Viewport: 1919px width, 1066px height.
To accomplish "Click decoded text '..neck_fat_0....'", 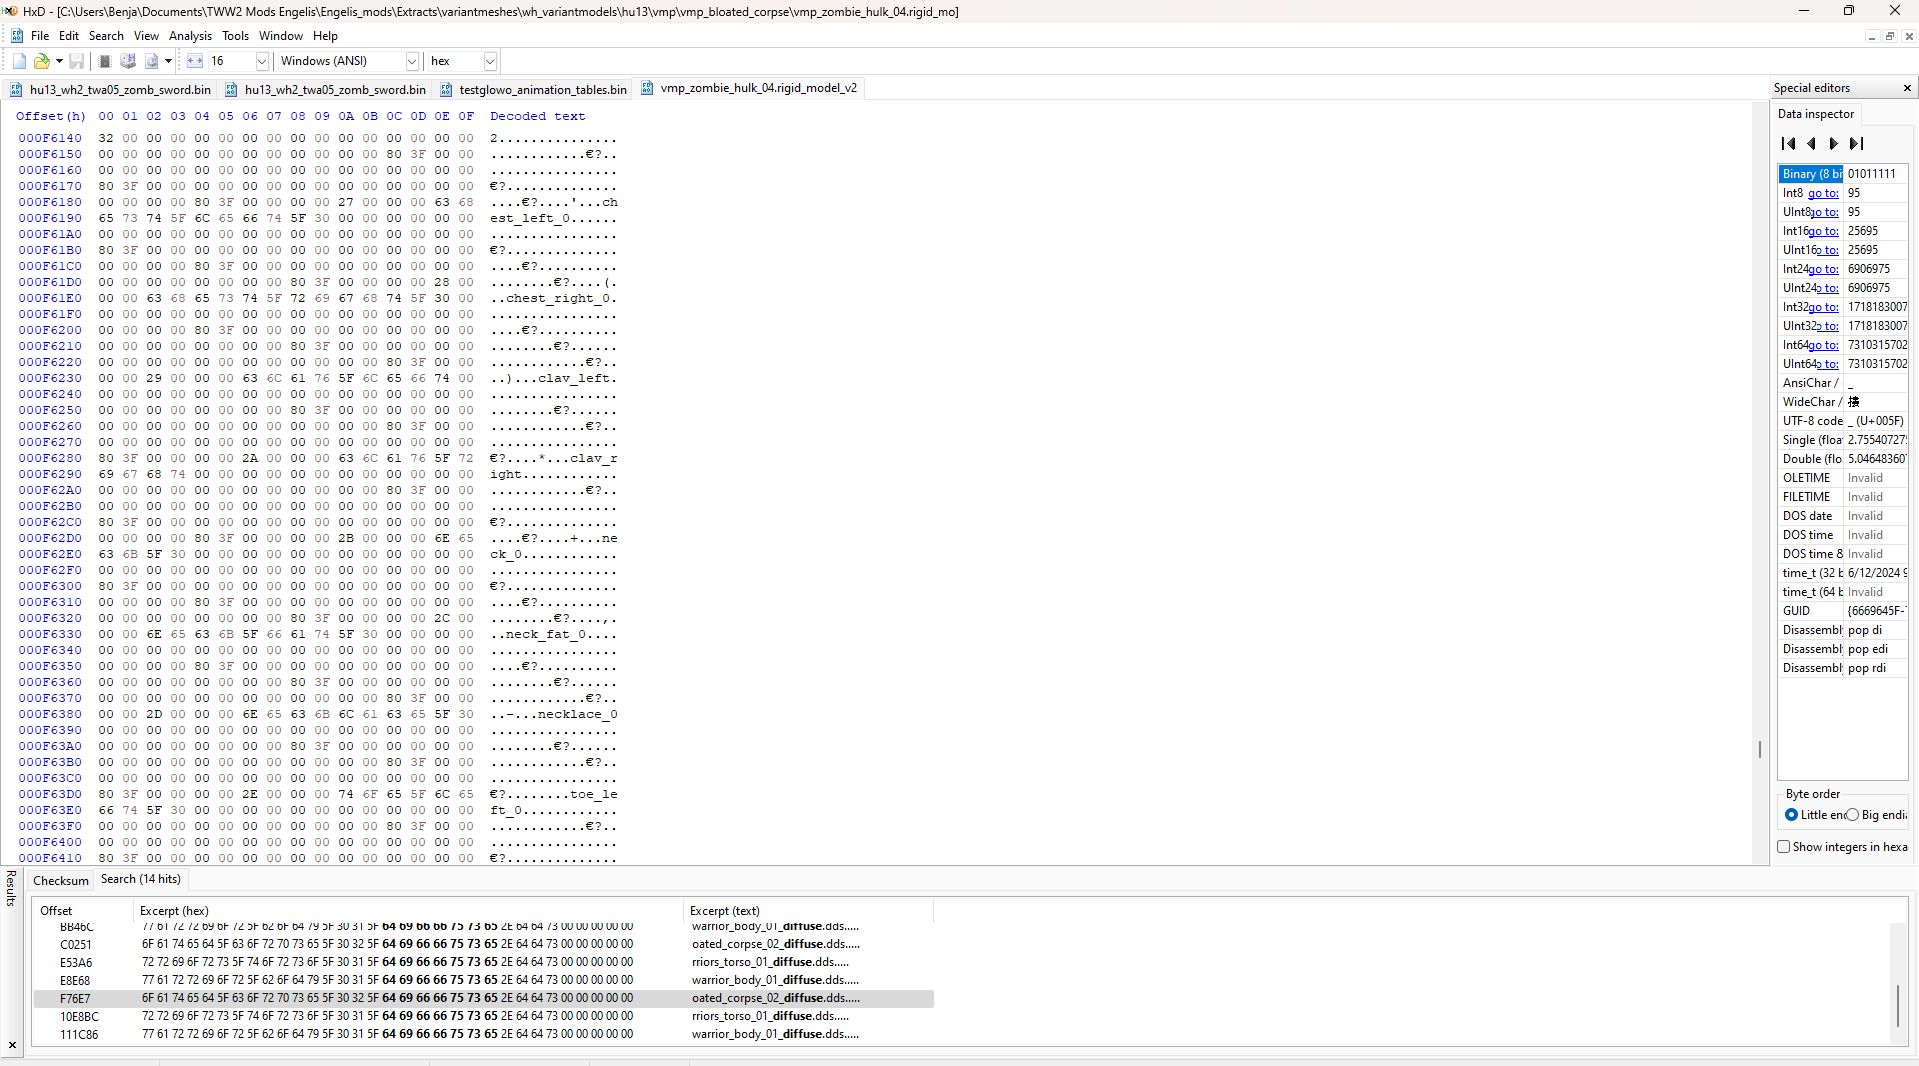I will [x=553, y=634].
